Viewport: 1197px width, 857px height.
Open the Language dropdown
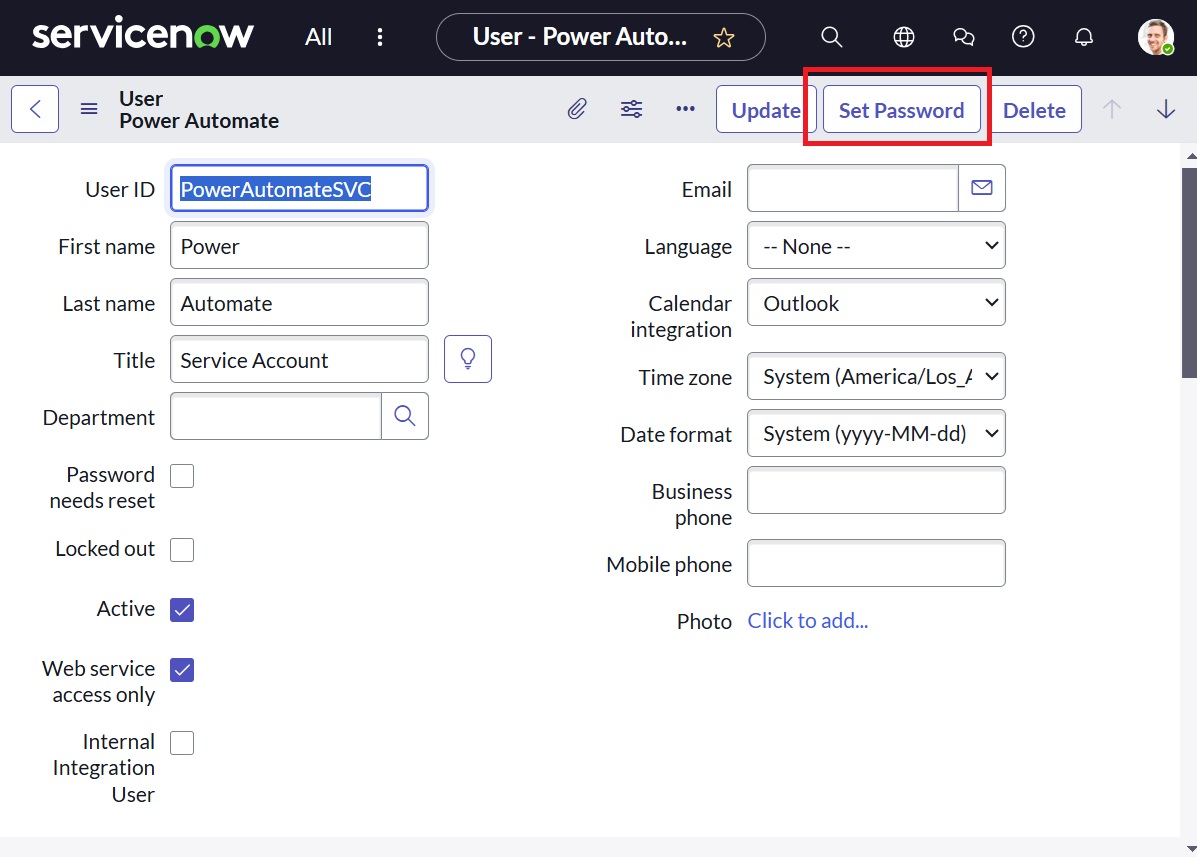(876, 246)
